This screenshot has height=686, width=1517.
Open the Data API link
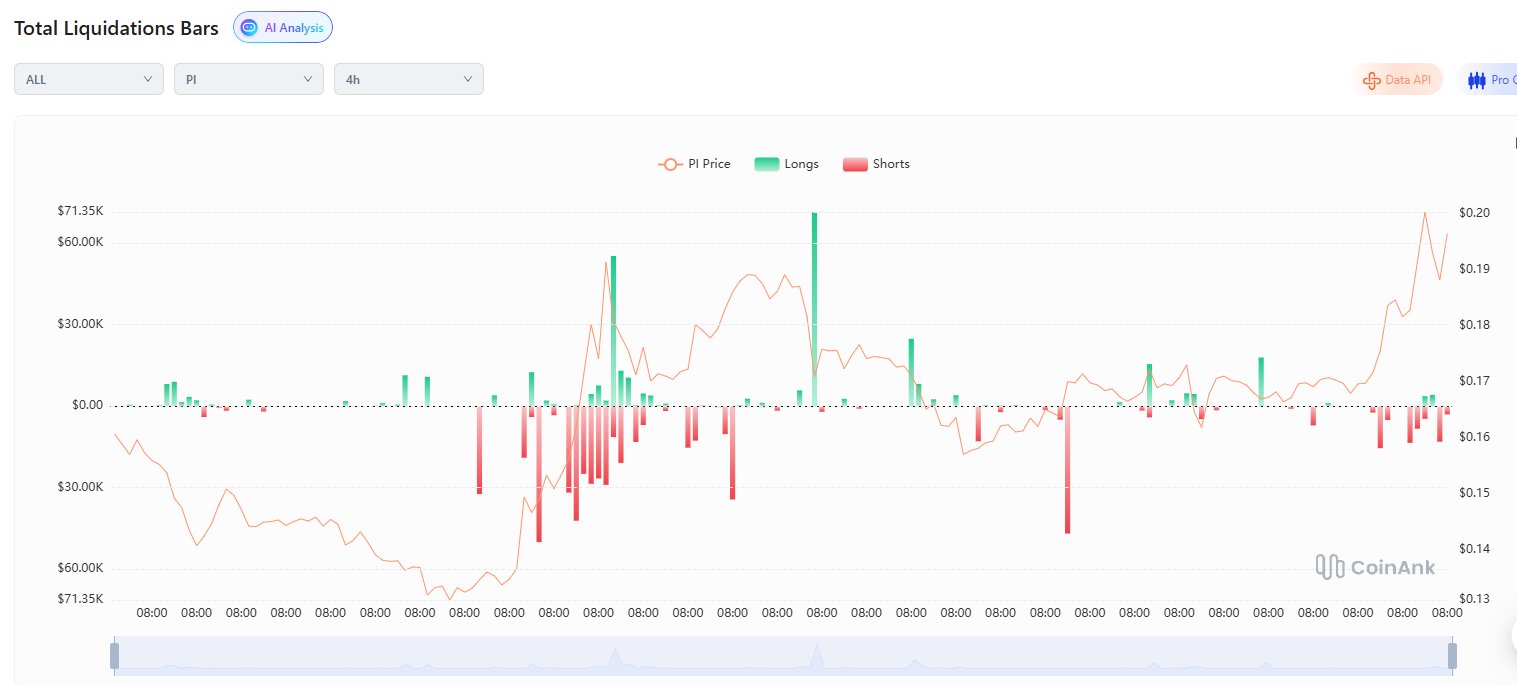click(1407, 80)
